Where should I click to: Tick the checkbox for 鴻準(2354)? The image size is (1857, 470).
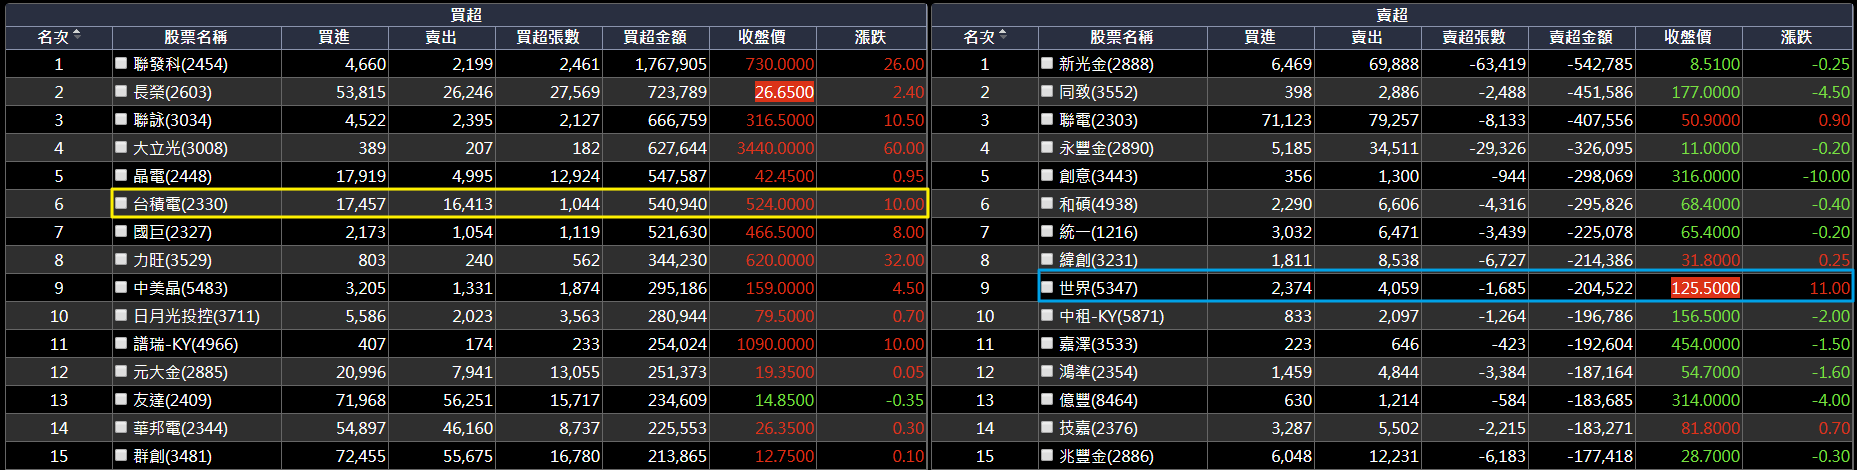(x=1047, y=371)
